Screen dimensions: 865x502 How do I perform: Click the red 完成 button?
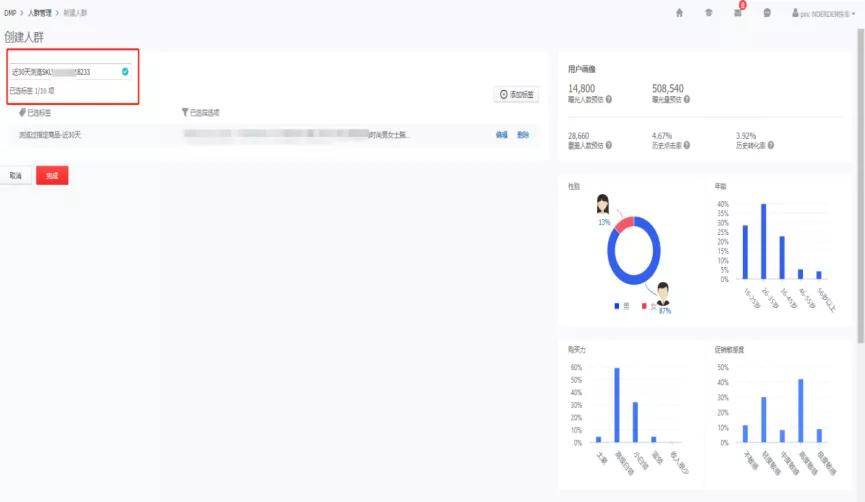[52, 176]
